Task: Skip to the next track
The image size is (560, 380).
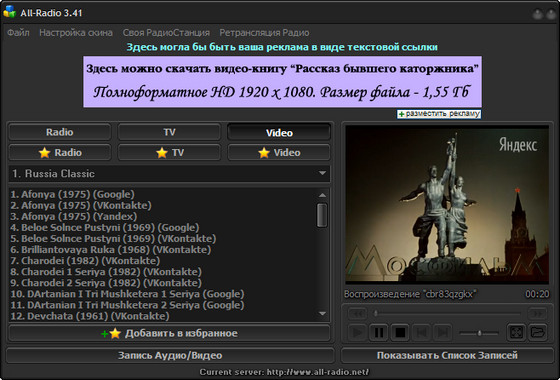Action: point(442,332)
